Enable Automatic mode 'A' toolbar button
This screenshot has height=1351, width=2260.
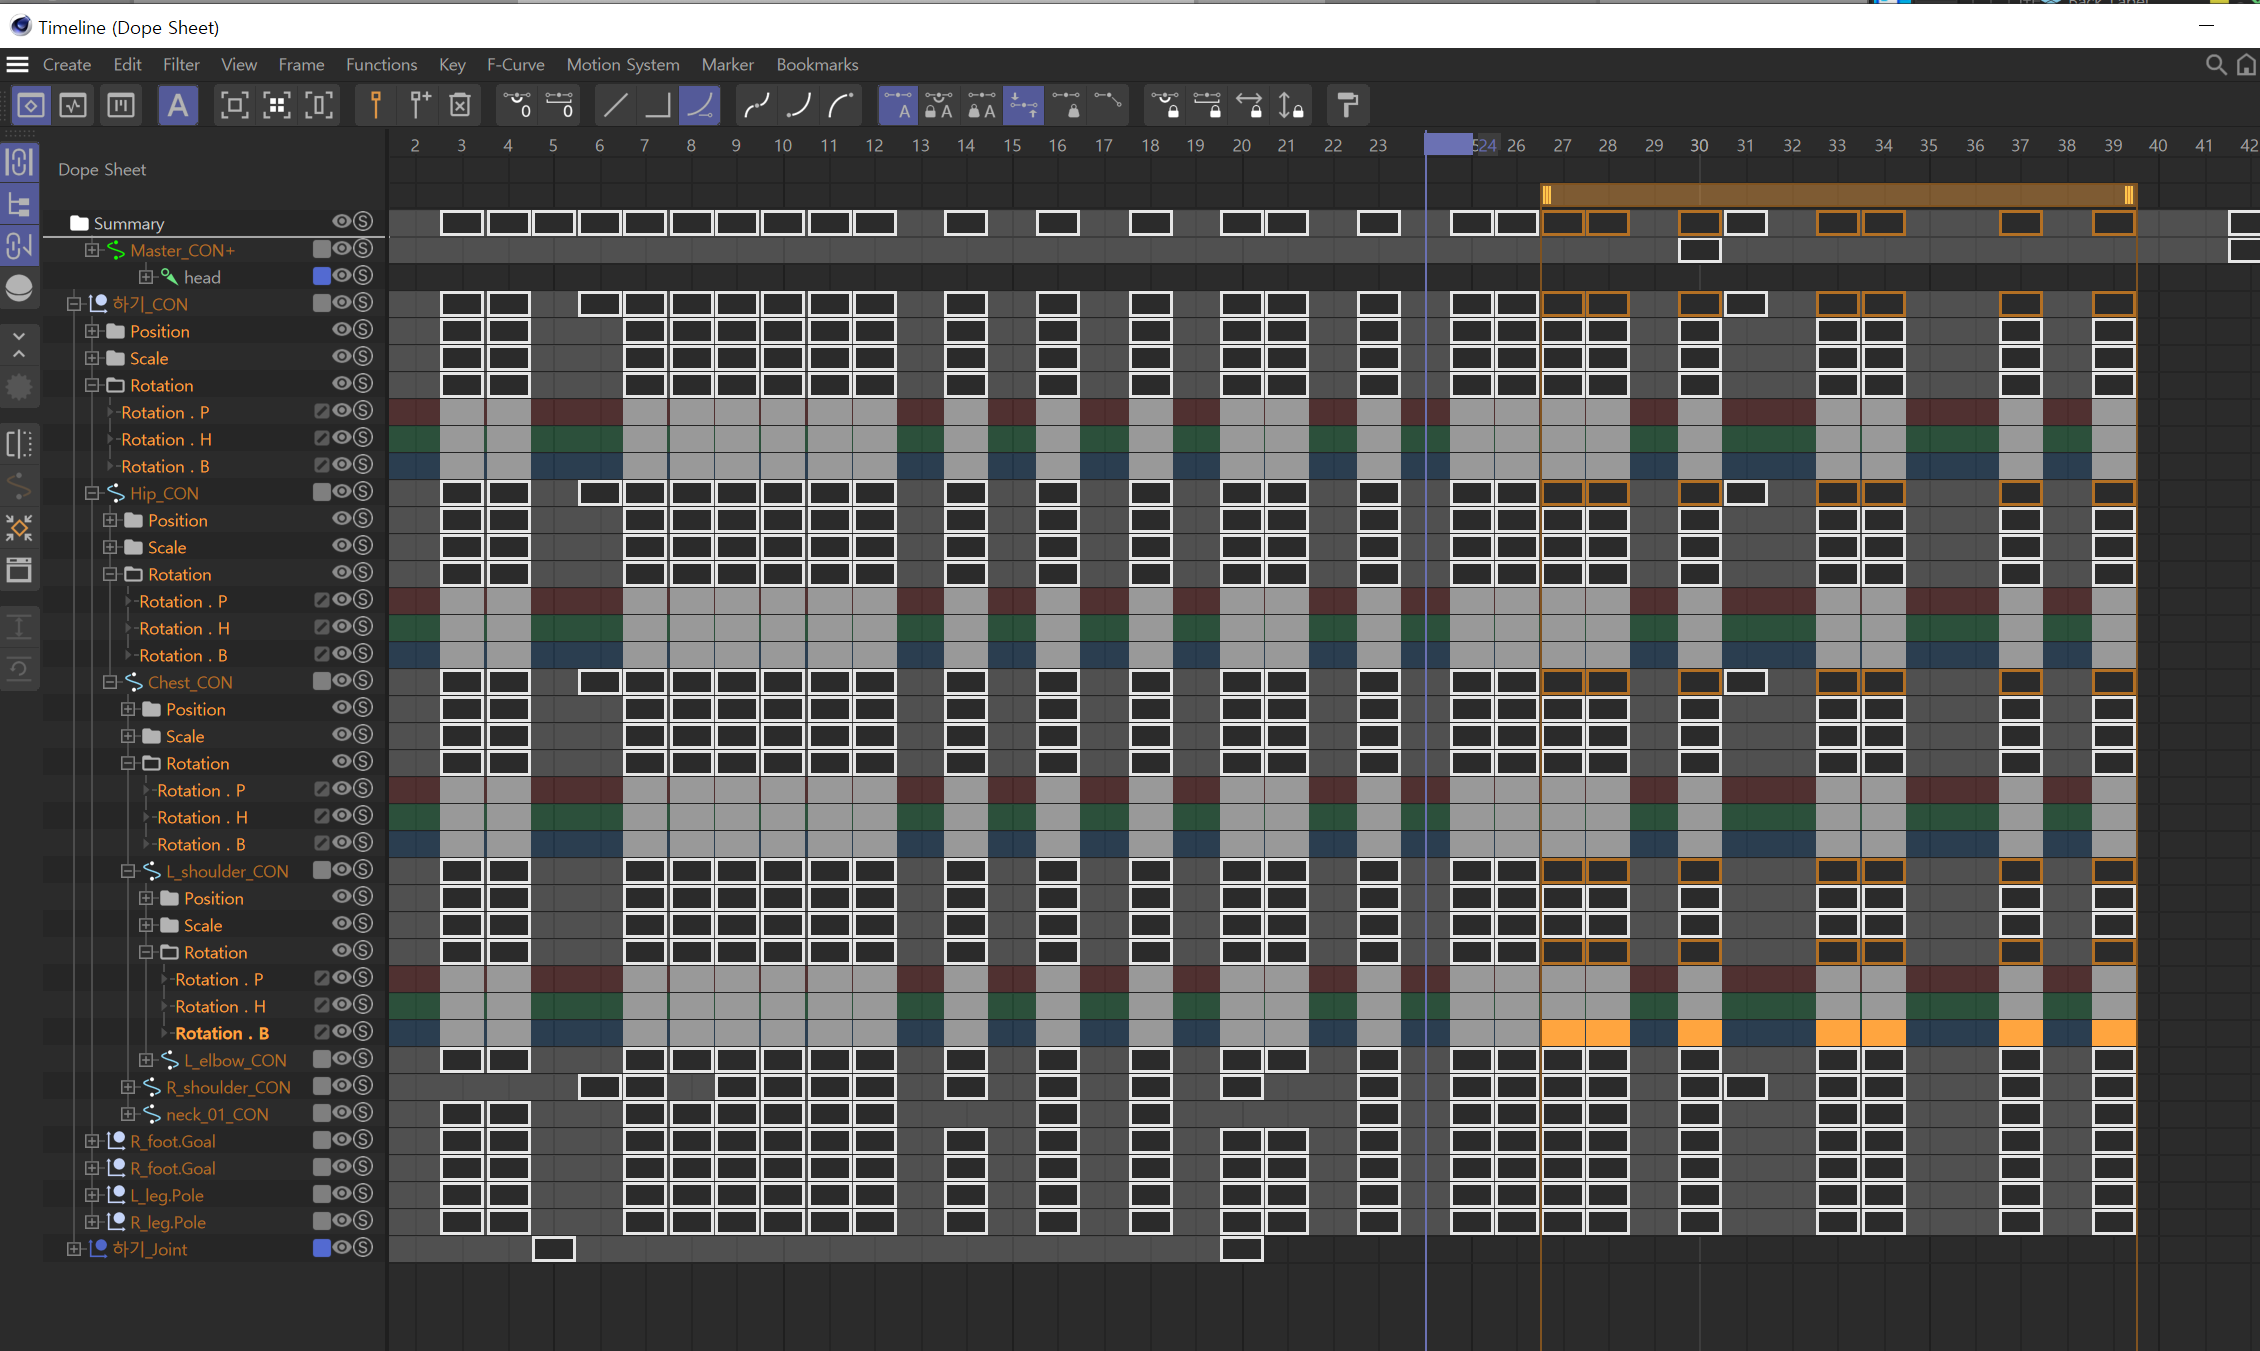177,105
